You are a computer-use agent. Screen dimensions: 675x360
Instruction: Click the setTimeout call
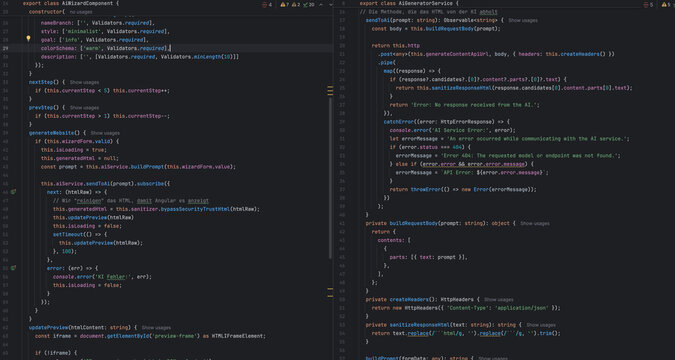(68, 235)
